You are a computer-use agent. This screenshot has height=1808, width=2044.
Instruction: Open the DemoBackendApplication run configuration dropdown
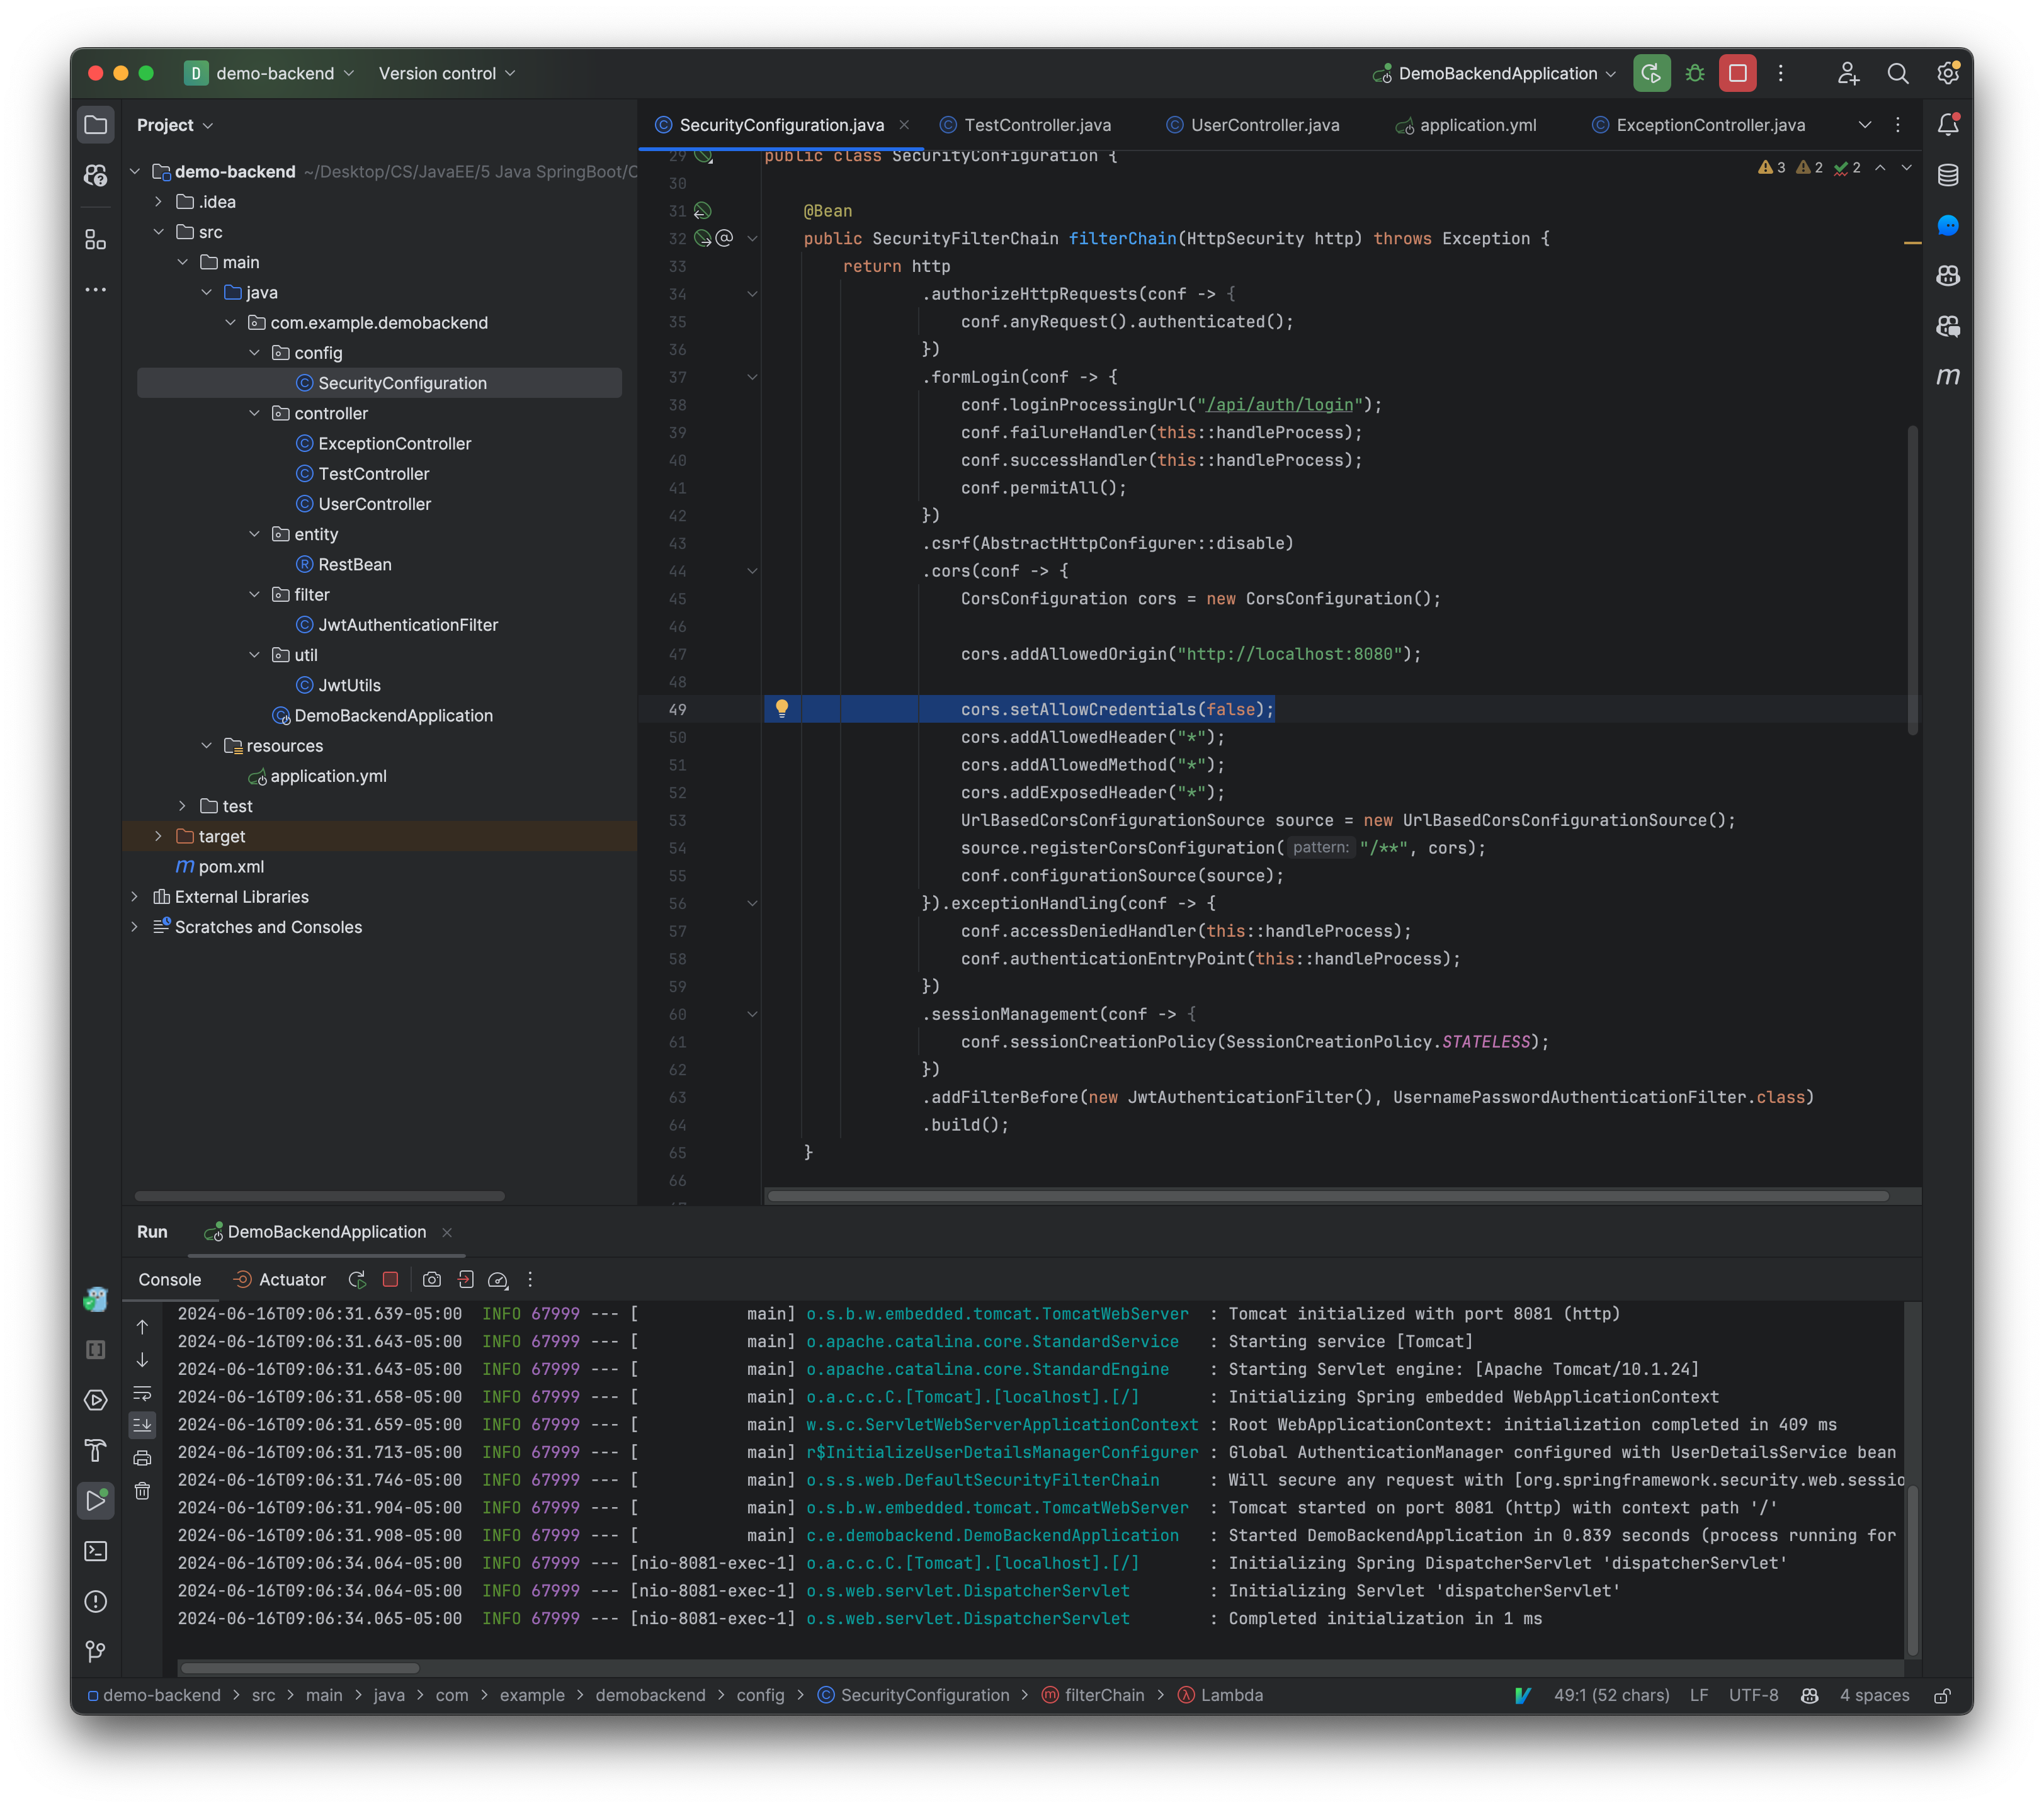[1495, 73]
